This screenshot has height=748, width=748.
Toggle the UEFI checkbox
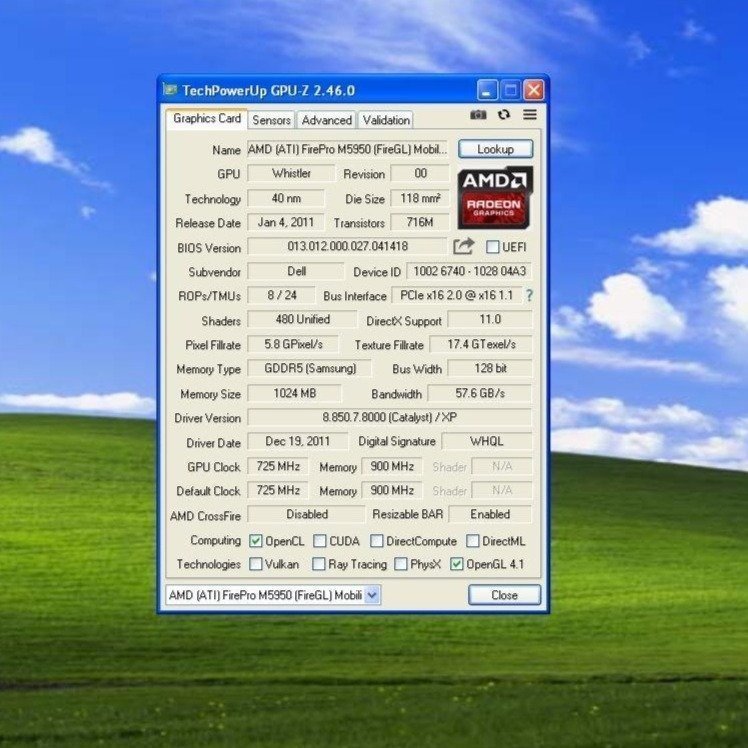(x=493, y=247)
